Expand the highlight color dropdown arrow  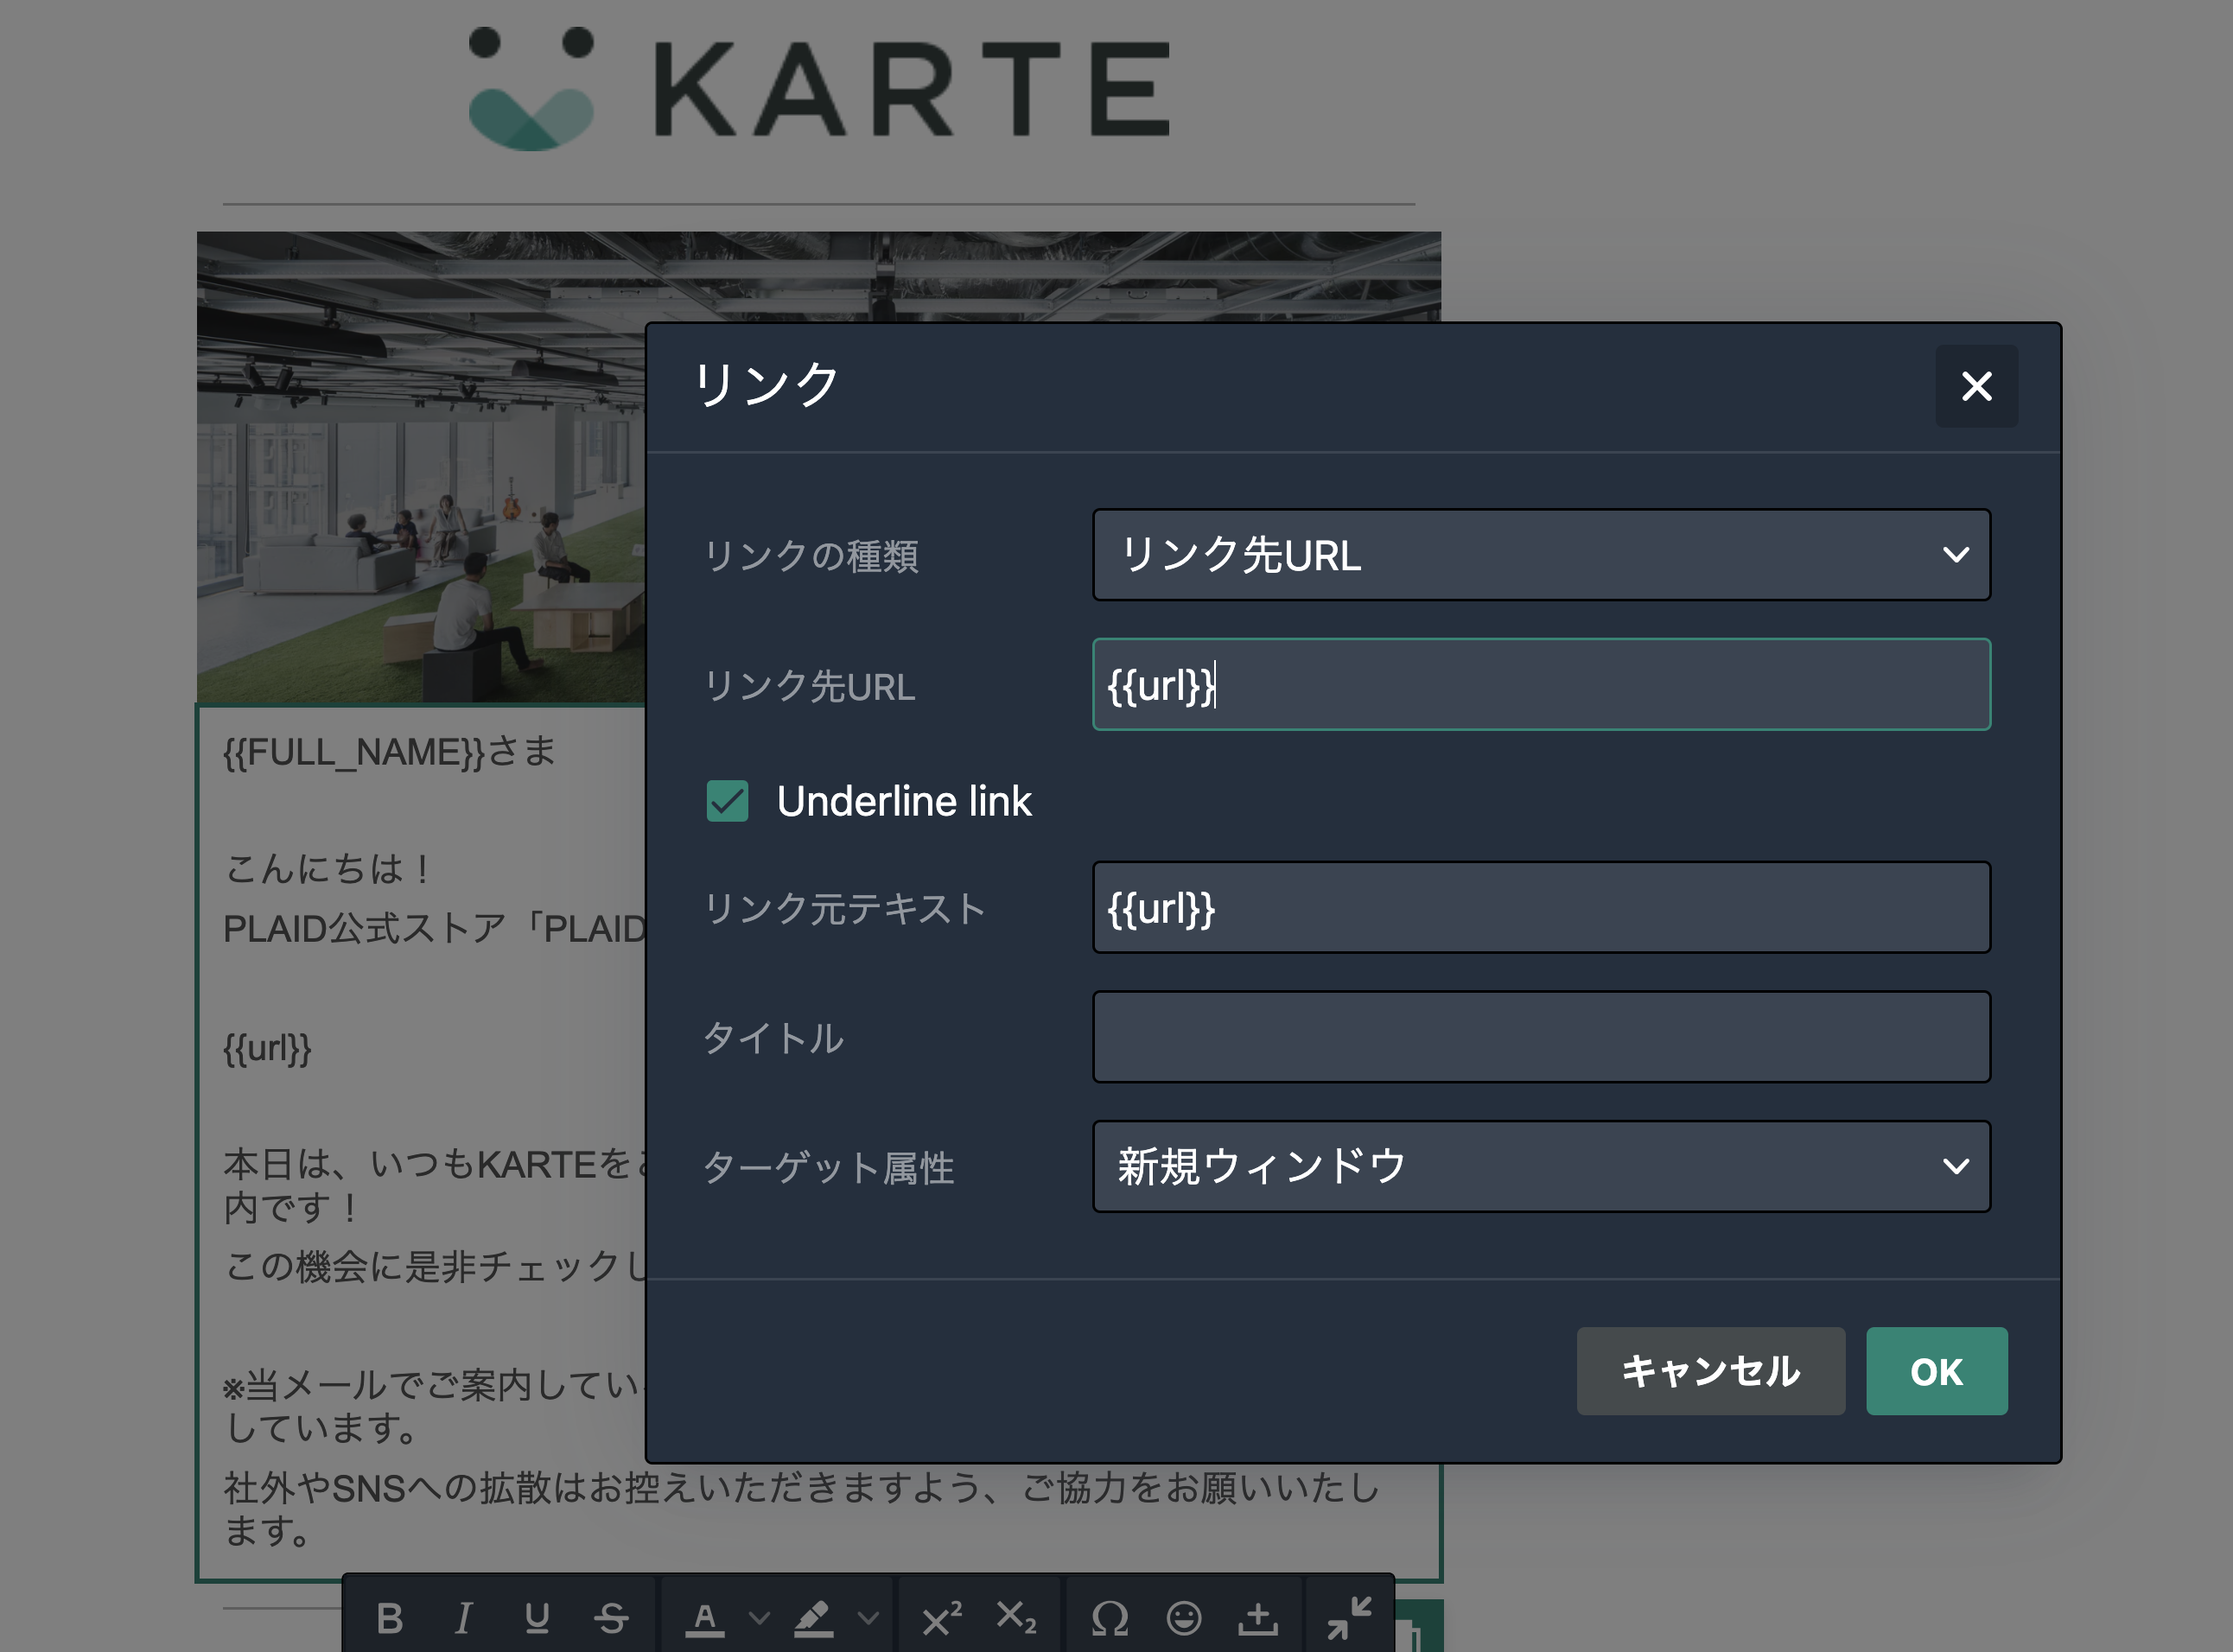pos(868,1617)
